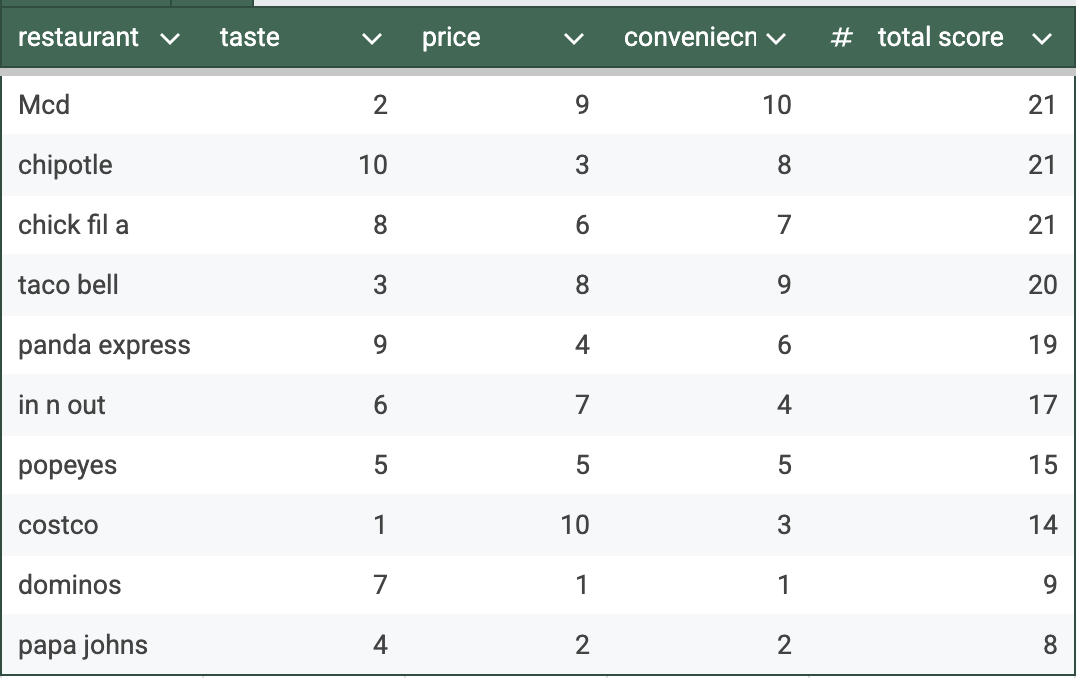Expand the taste column menu chevron
The width and height of the screenshot is (1076, 678).
pyautogui.click(x=372, y=39)
